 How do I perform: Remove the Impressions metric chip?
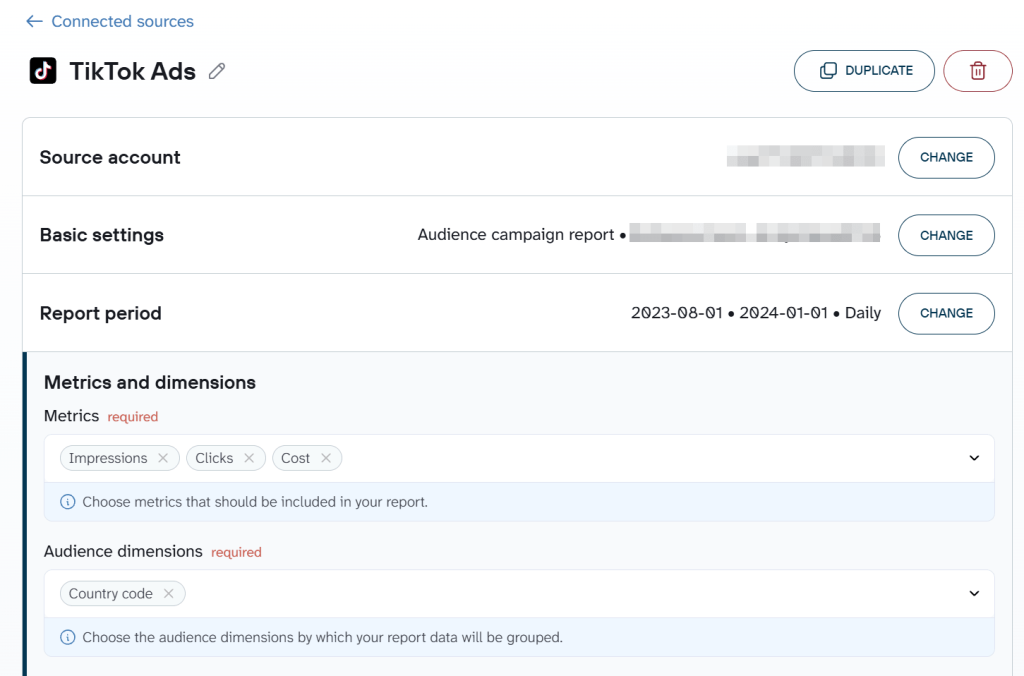pyautogui.click(x=163, y=458)
